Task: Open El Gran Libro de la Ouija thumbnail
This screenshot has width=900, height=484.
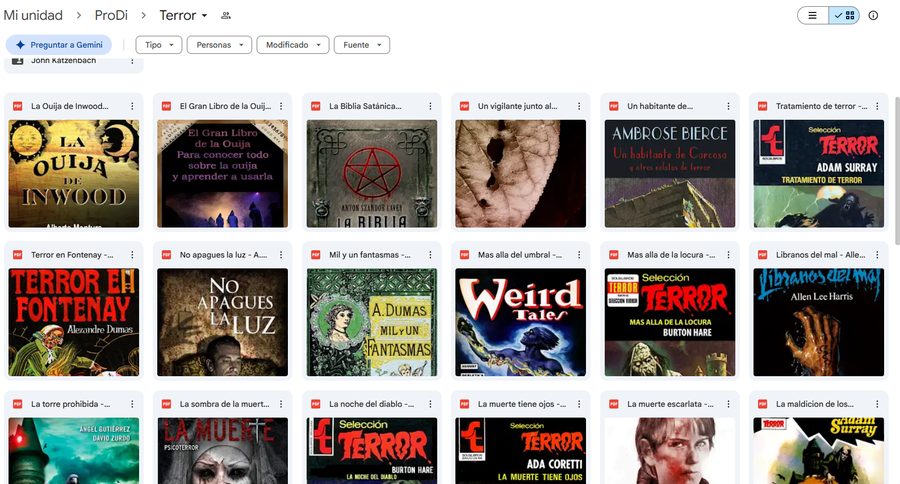Action: pyautogui.click(x=223, y=173)
